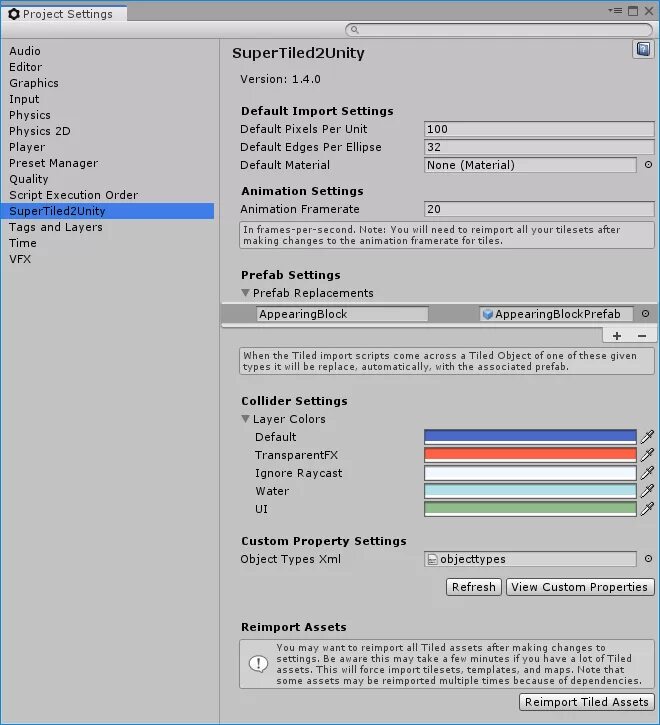Open the TransparentFX red color swatch
660x725 pixels.
530,455
